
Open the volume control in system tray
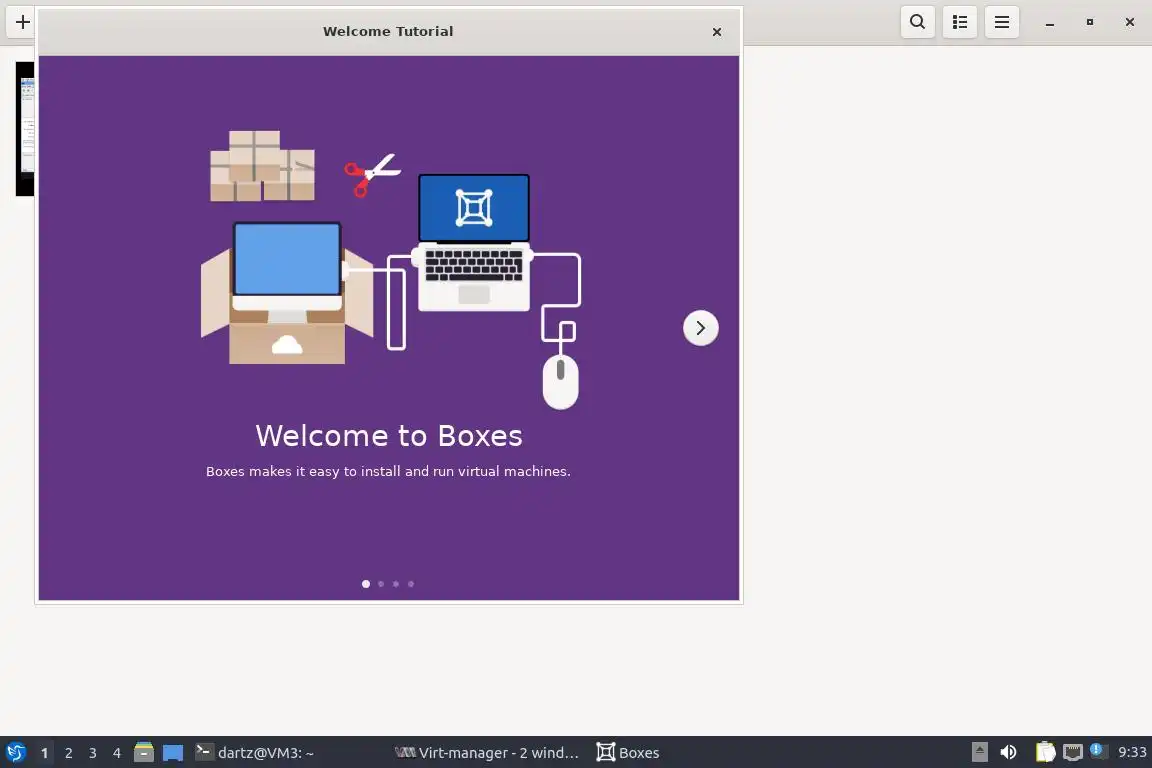1009,753
